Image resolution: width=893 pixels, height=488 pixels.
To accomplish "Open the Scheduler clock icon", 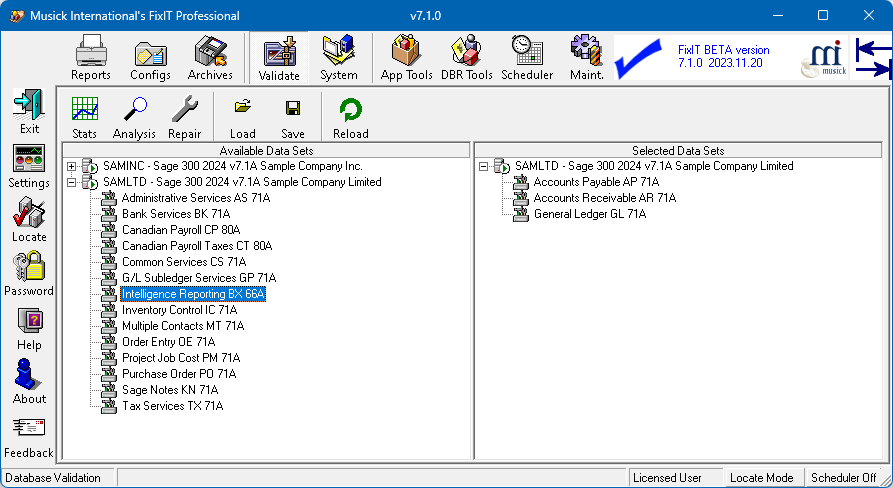I will point(527,58).
